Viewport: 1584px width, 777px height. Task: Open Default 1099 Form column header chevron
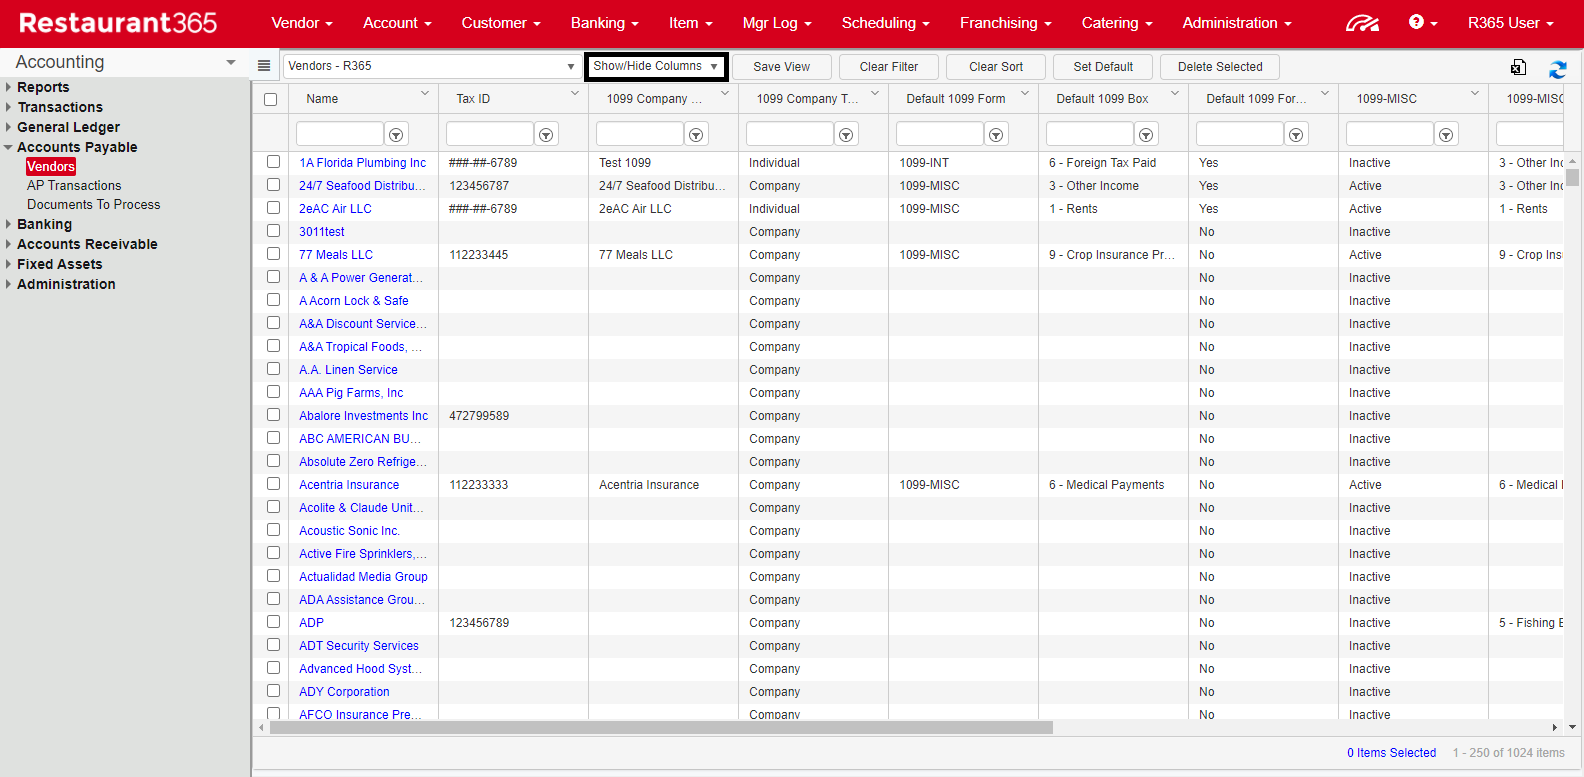point(1025,94)
